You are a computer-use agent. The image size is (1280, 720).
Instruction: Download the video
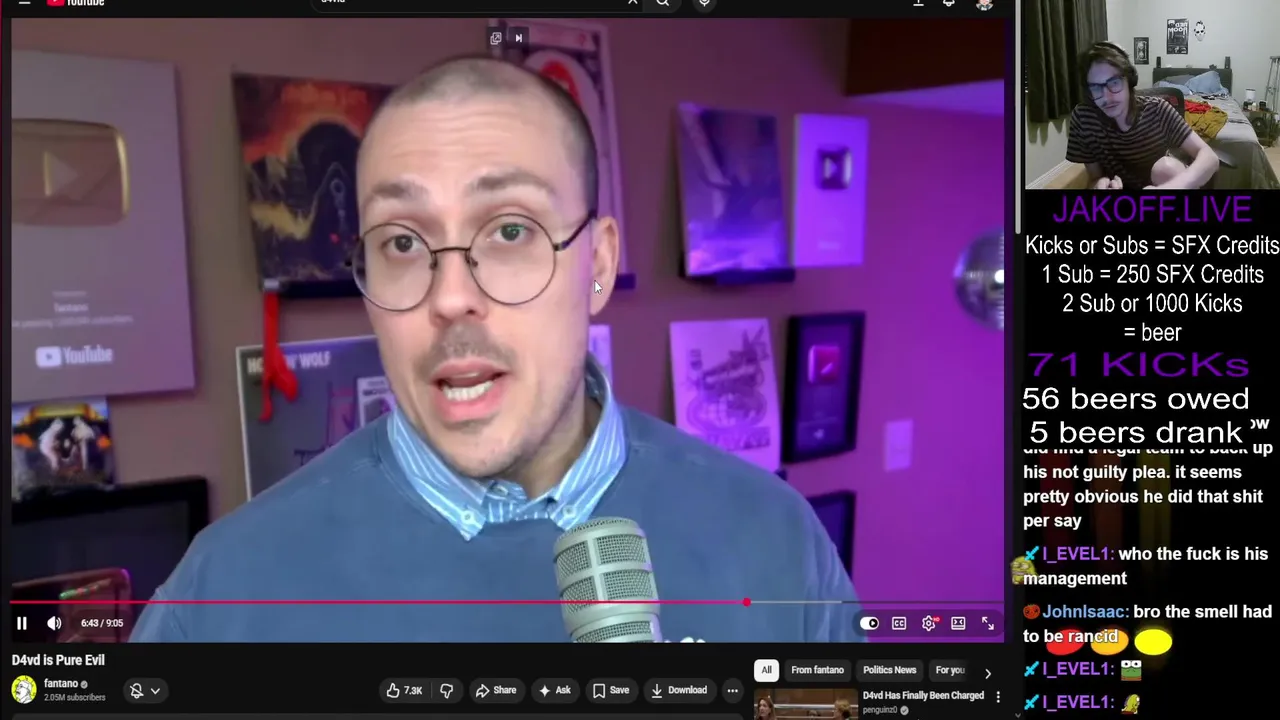[679, 690]
